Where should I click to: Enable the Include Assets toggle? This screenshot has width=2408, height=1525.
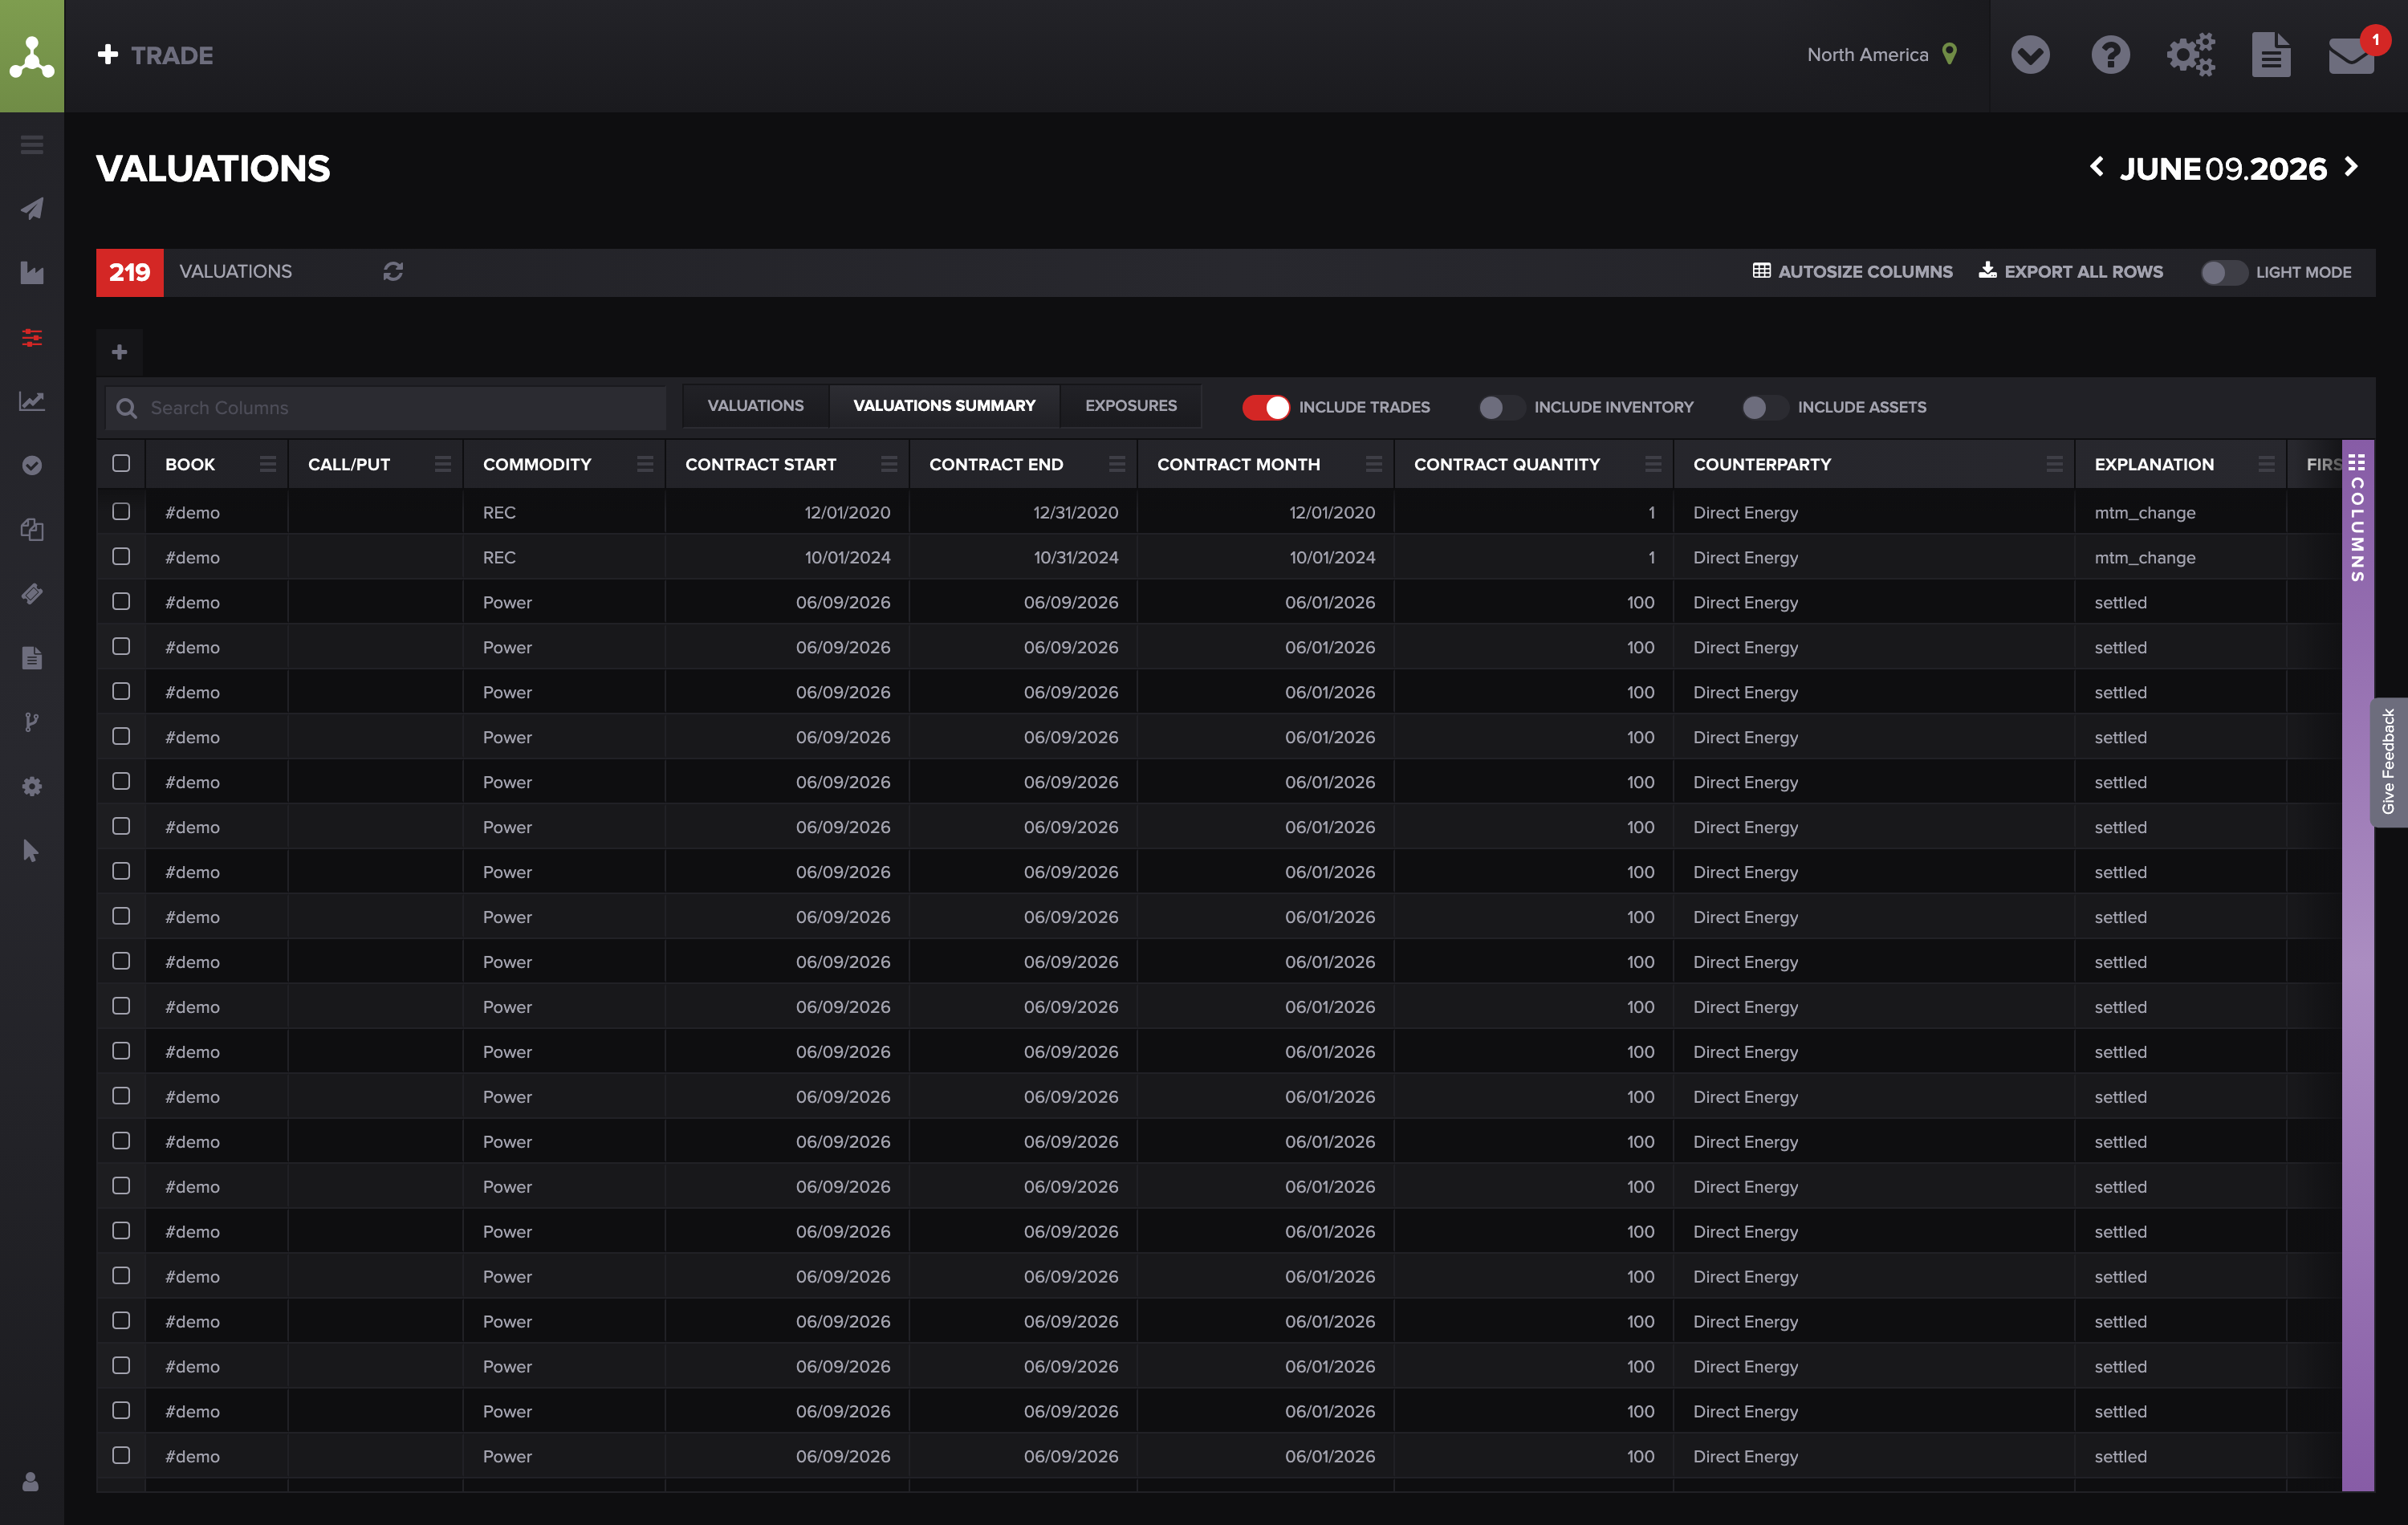pyautogui.click(x=1765, y=407)
